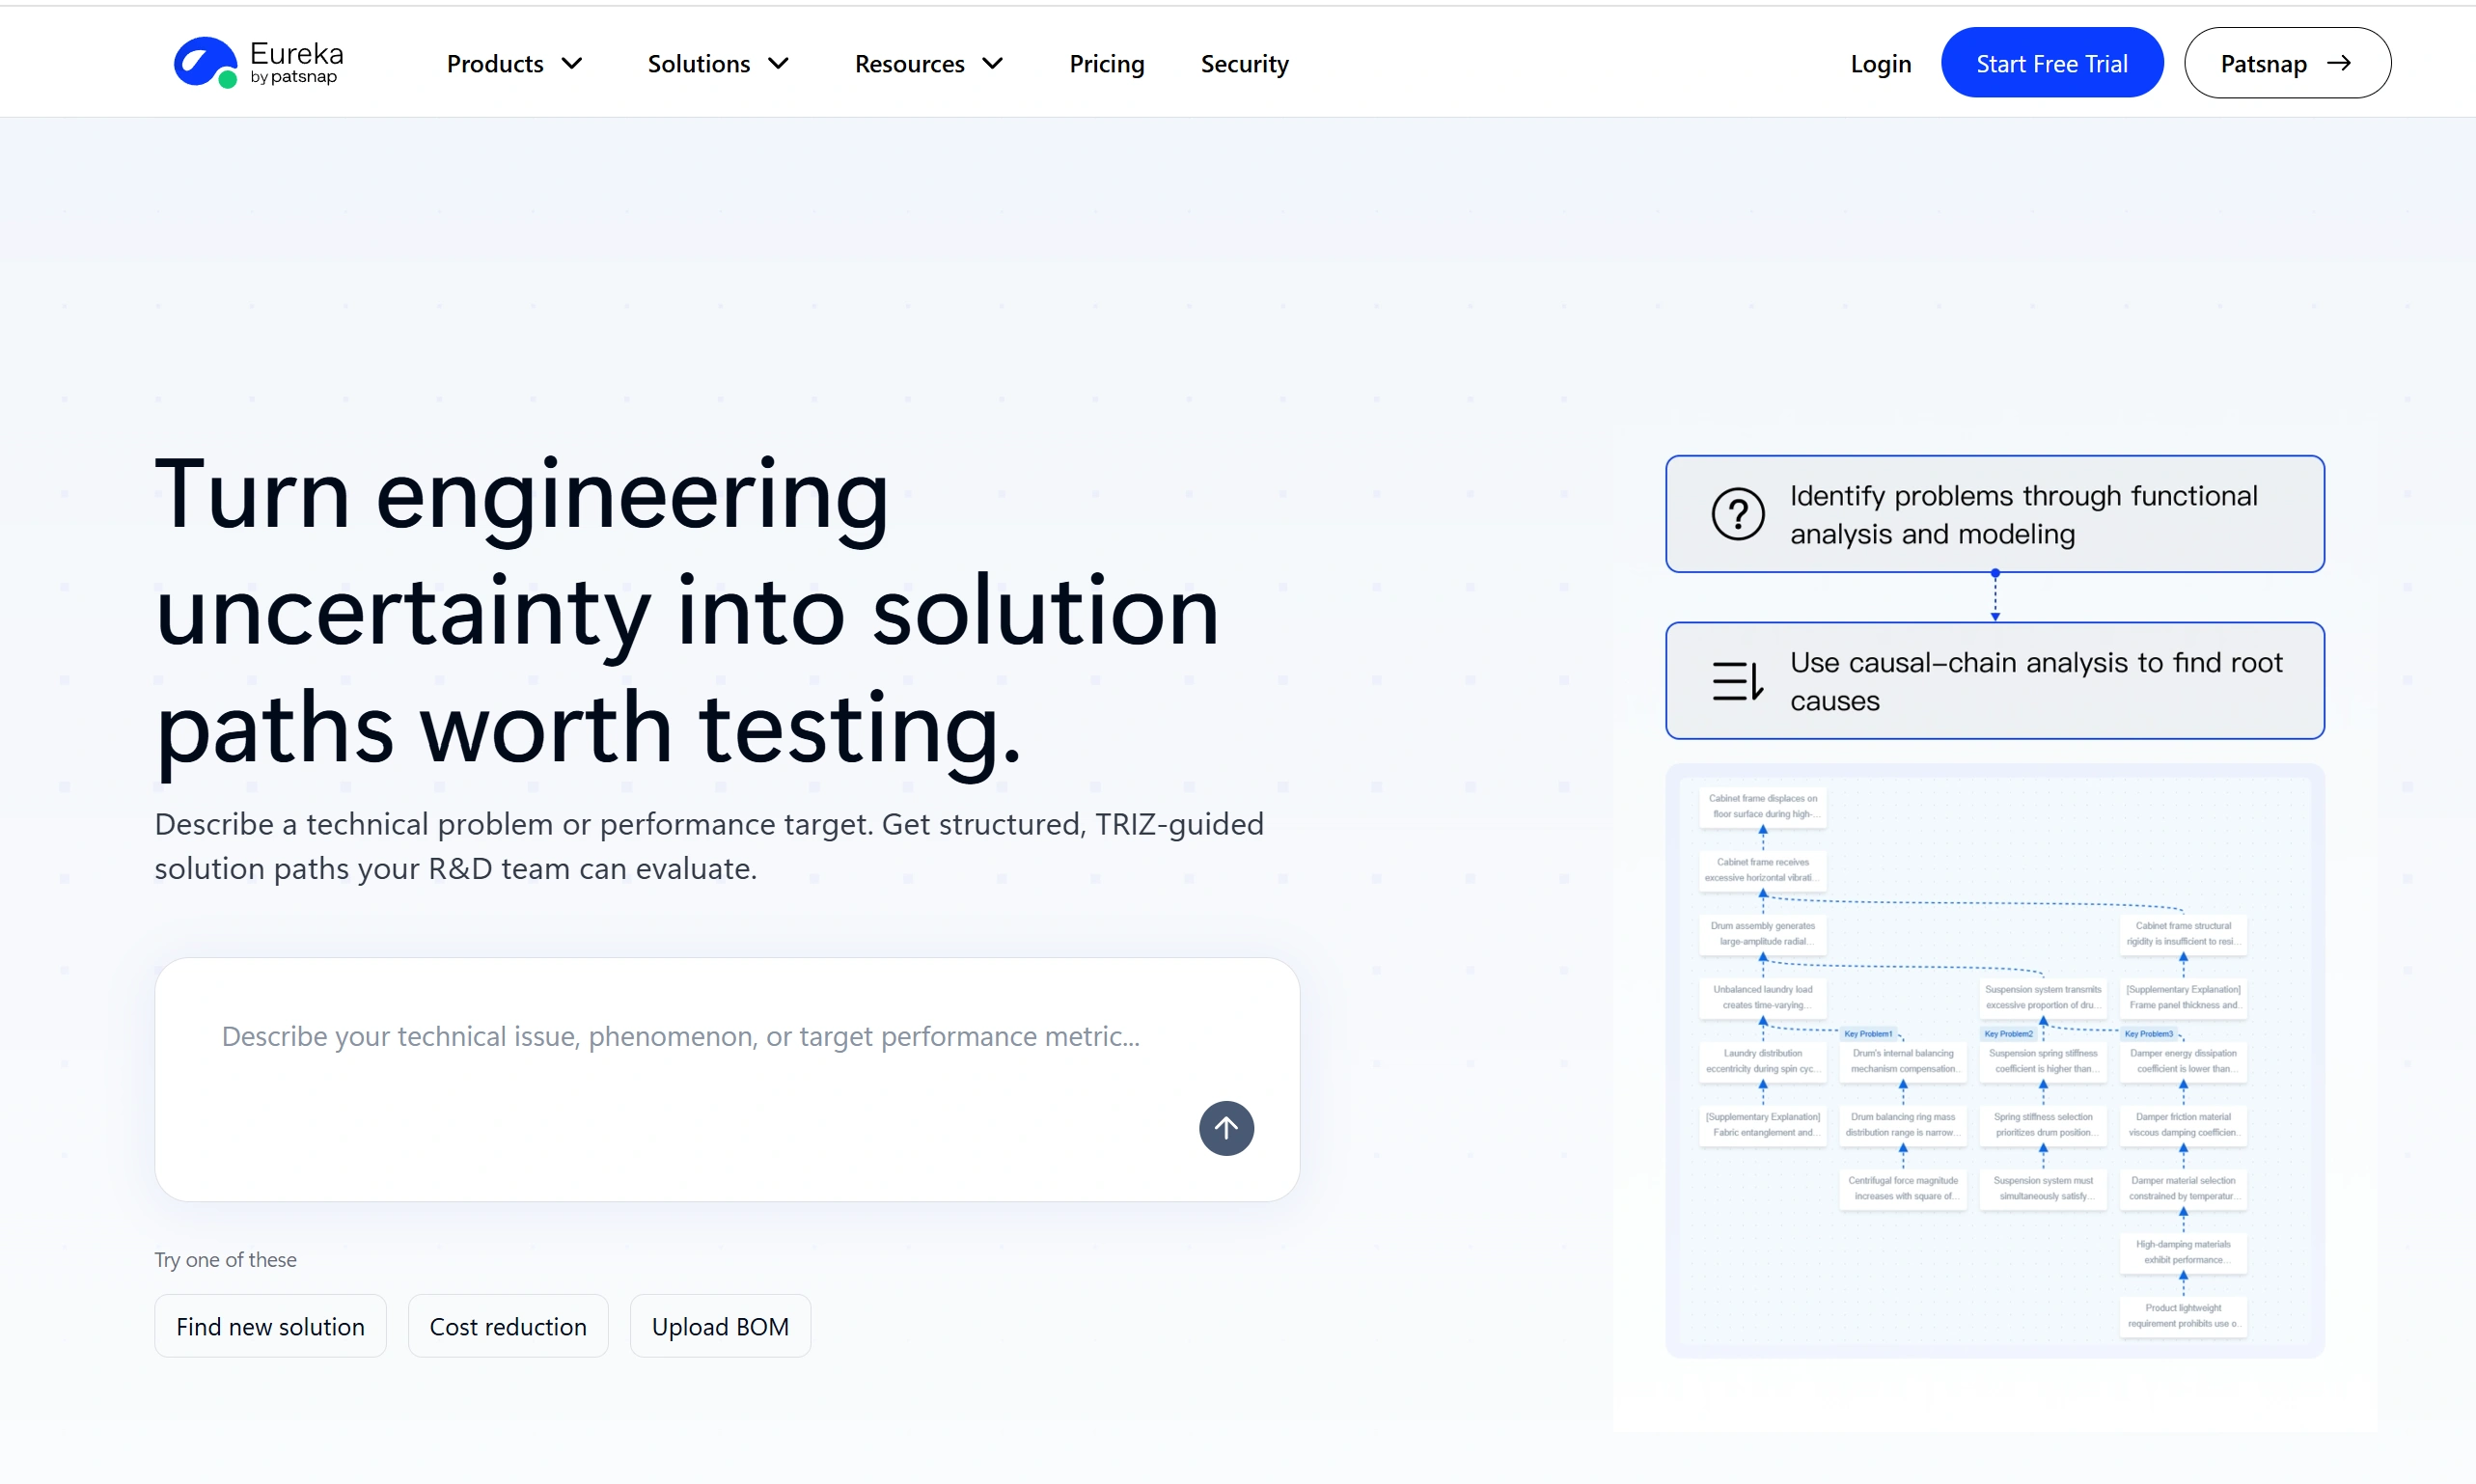Click the Login link
Viewport: 2476px width, 1484px height.
pos(1880,64)
